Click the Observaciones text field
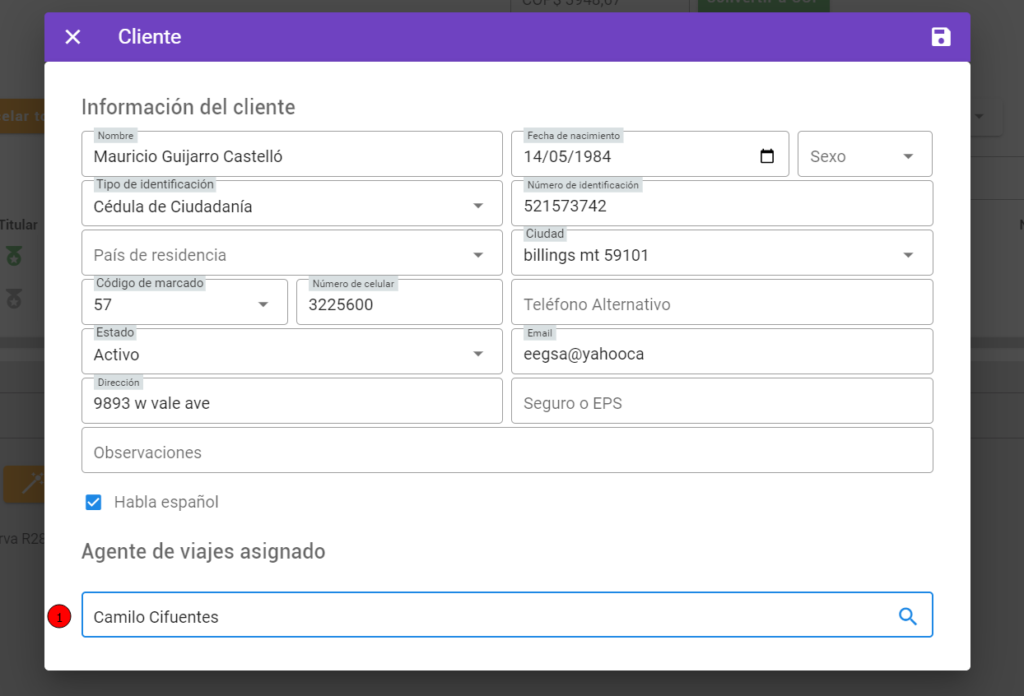Viewport: 1024px width, 696px height. (x=507, y=451)
